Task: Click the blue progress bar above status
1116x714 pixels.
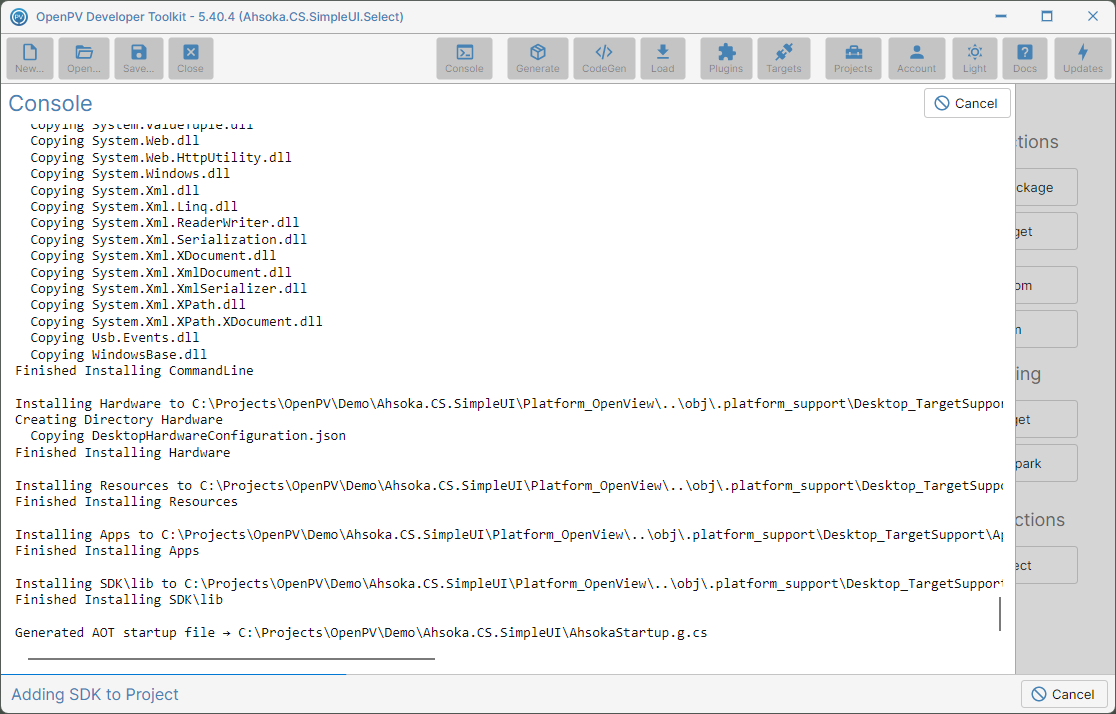Action: pyautogui.click(x=174, y=673)
